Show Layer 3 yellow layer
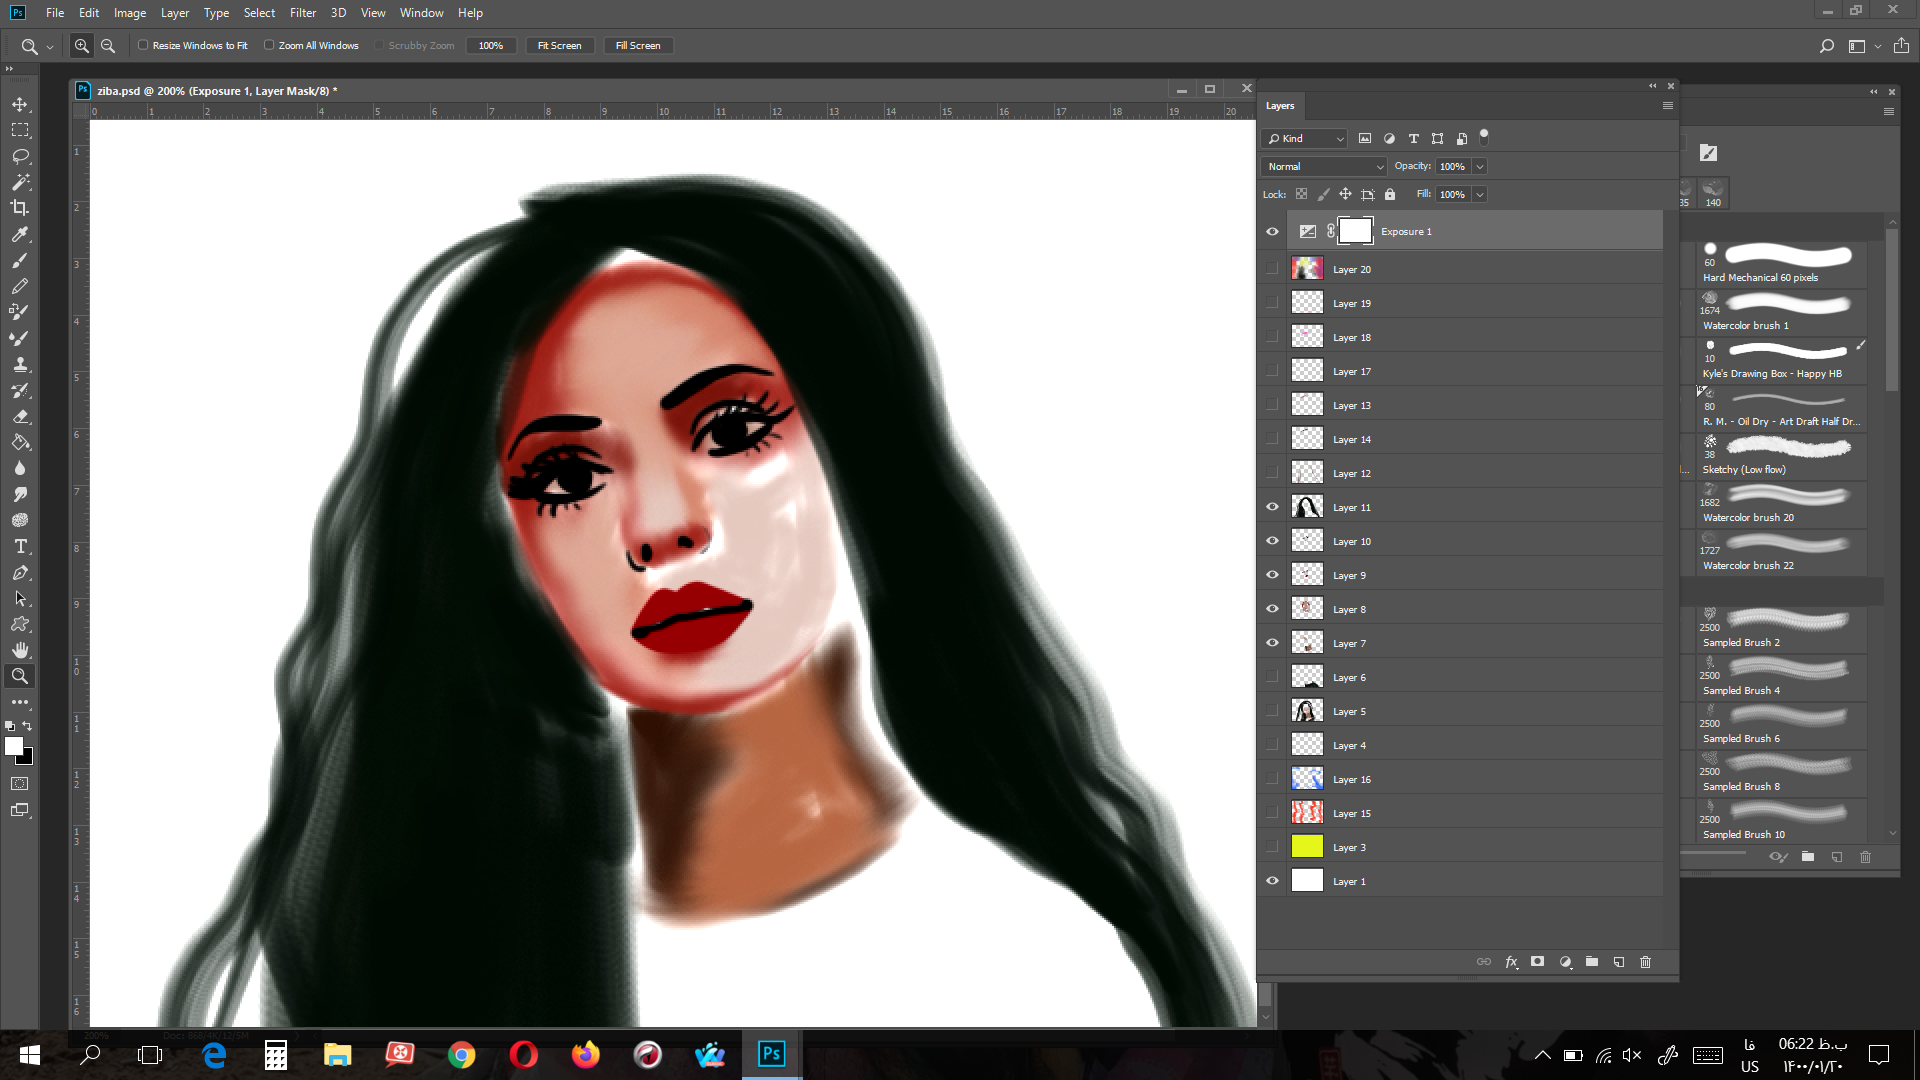This screenshot has width=1920, height=1080. point(1272,847)
